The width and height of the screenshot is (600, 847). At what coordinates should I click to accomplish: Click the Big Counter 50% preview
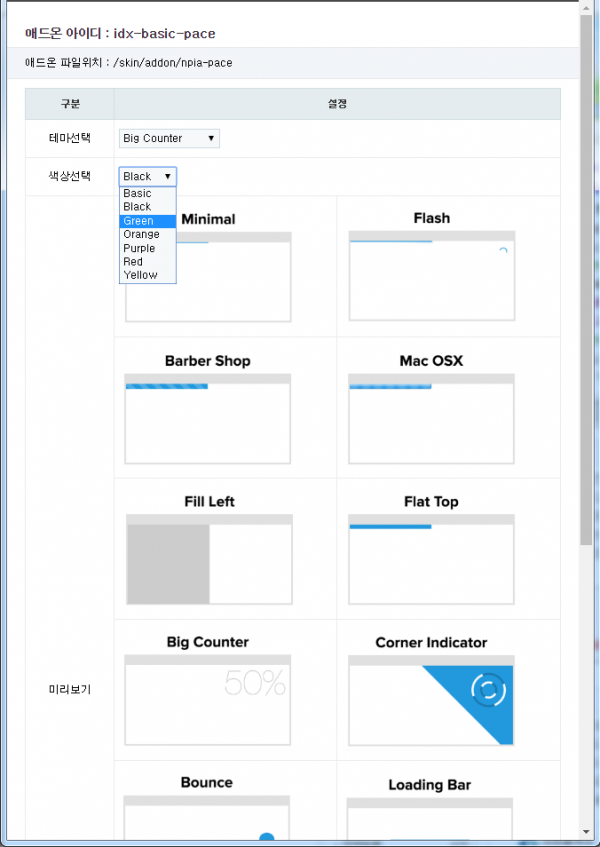tap(207, 700)
